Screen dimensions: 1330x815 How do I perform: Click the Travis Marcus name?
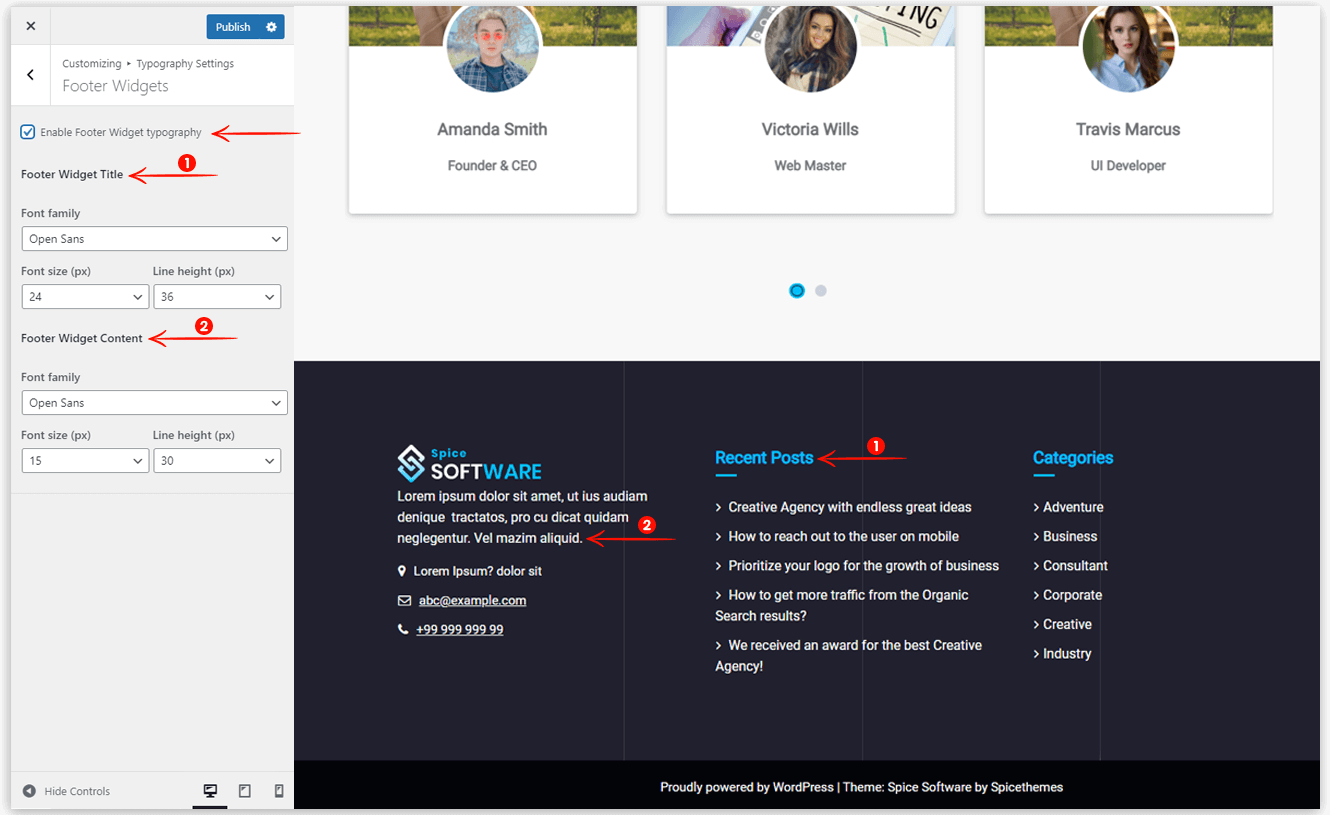tap(1128, 130)
